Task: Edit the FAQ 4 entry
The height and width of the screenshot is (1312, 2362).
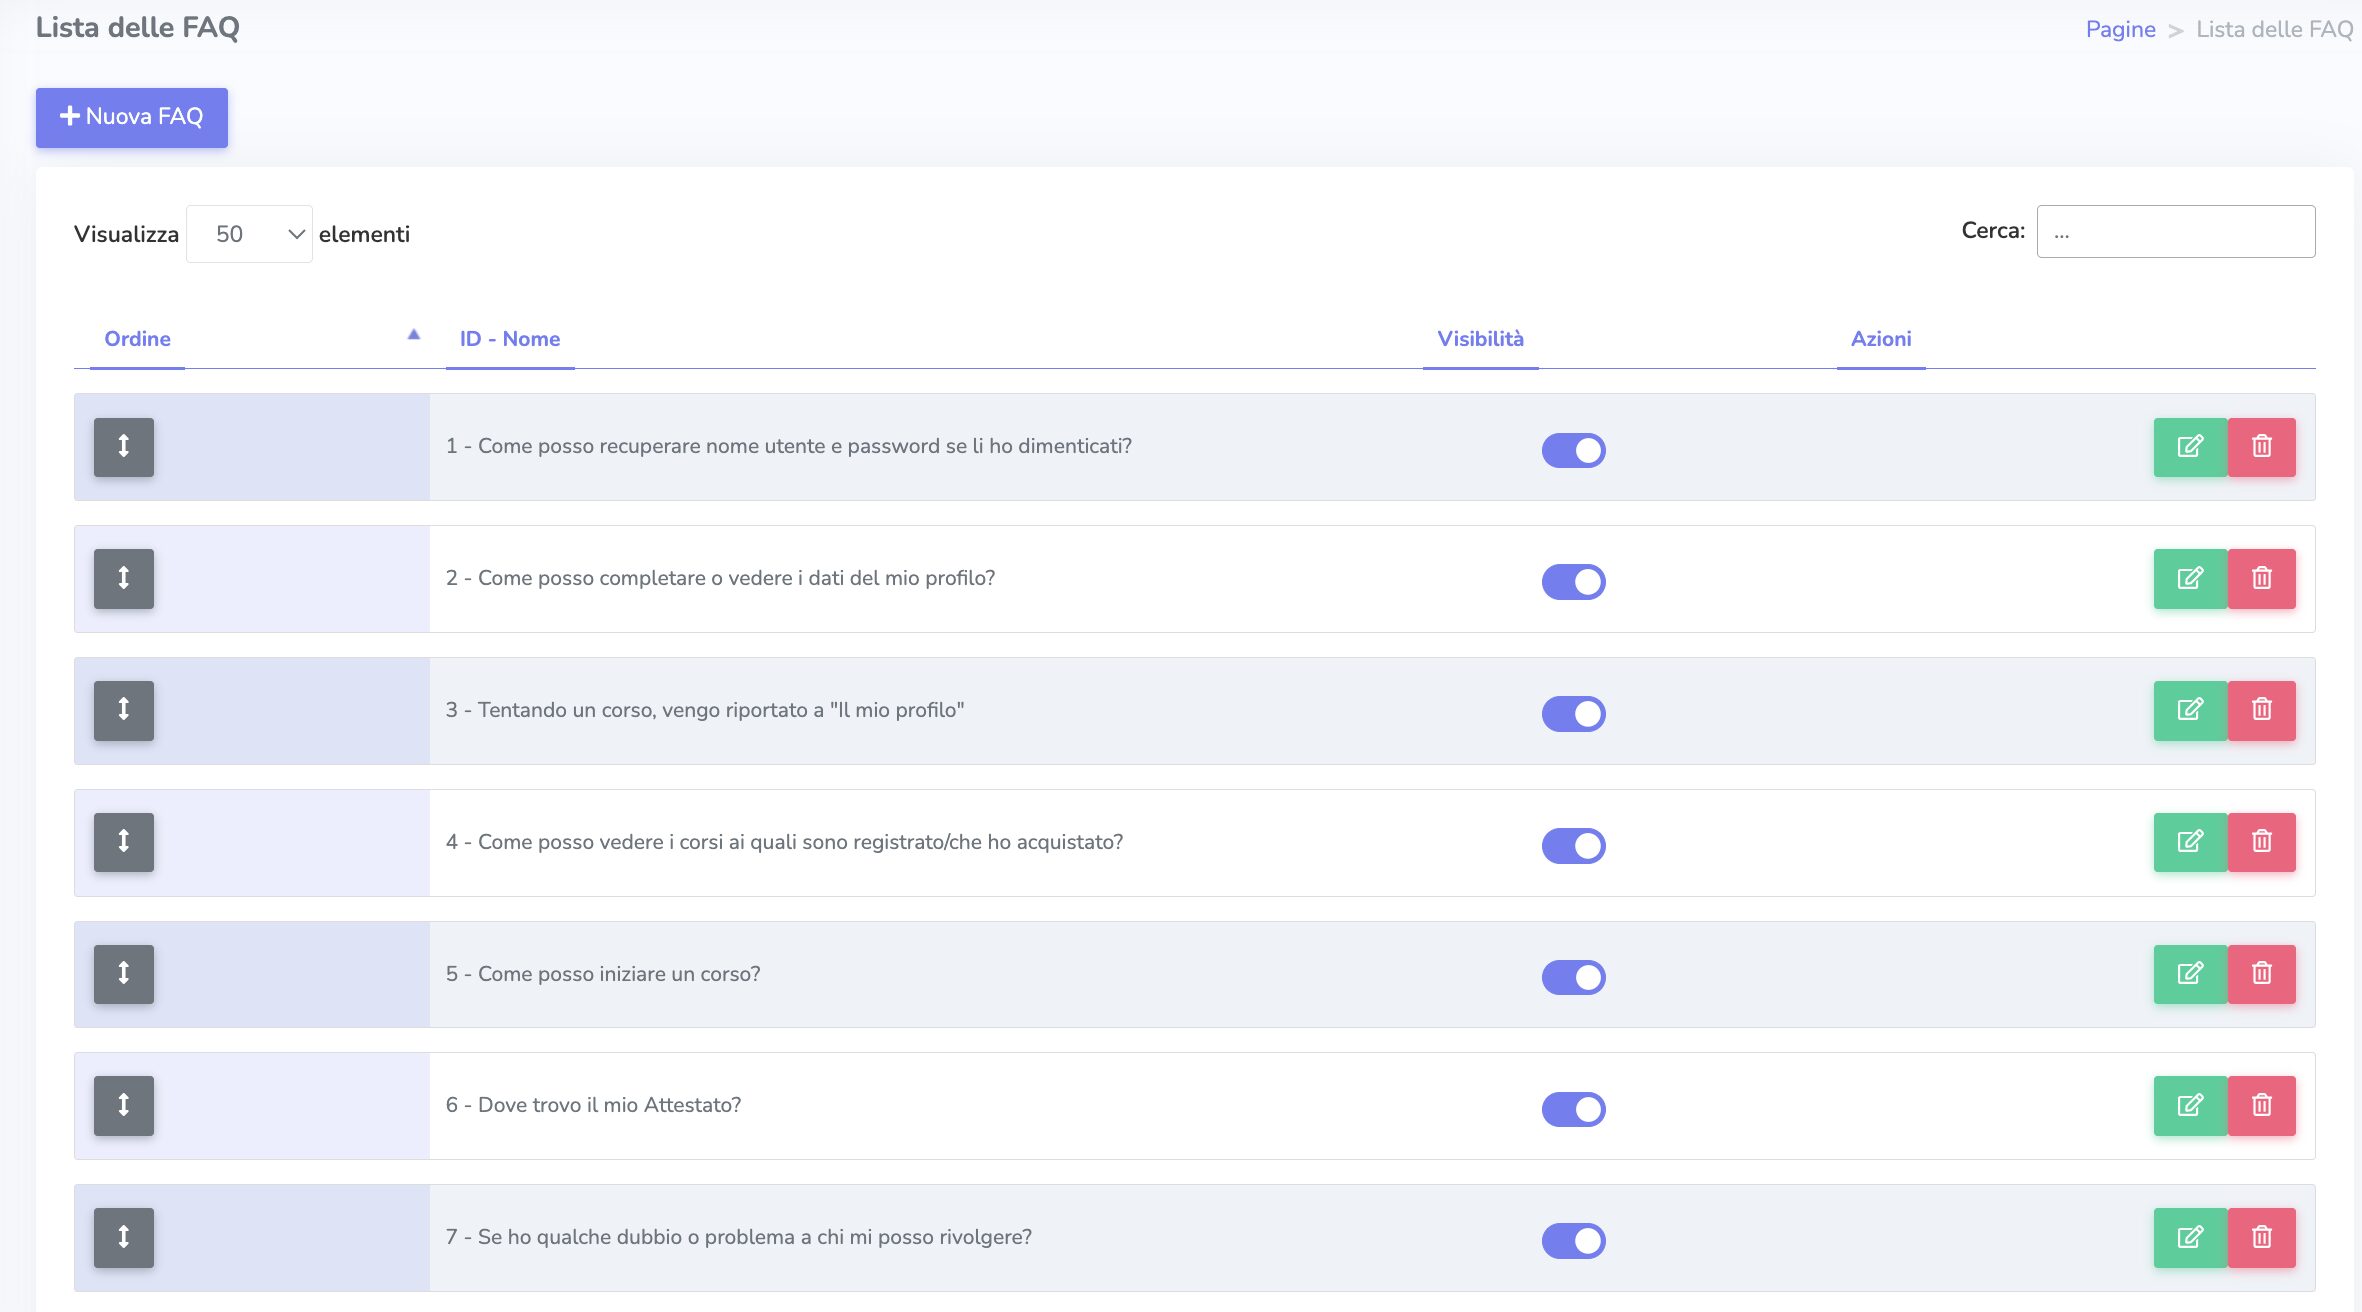Action: 2189,842
